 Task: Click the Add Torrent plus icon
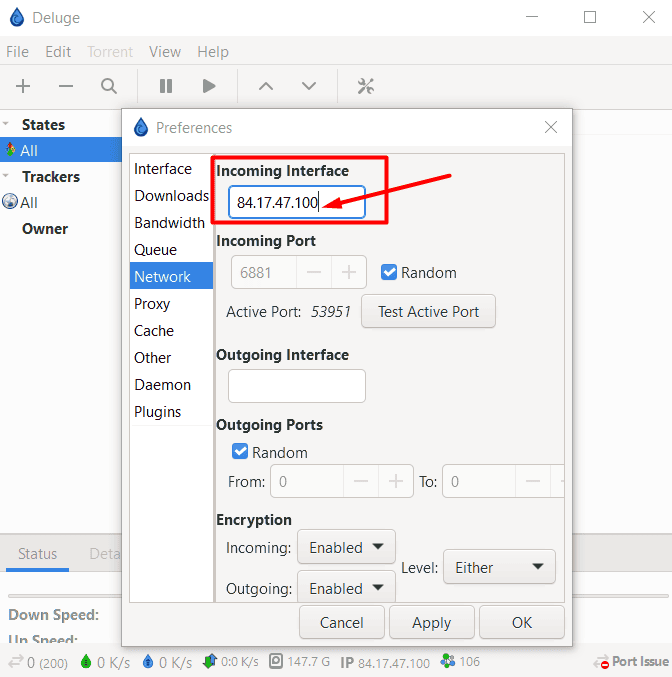23,86
